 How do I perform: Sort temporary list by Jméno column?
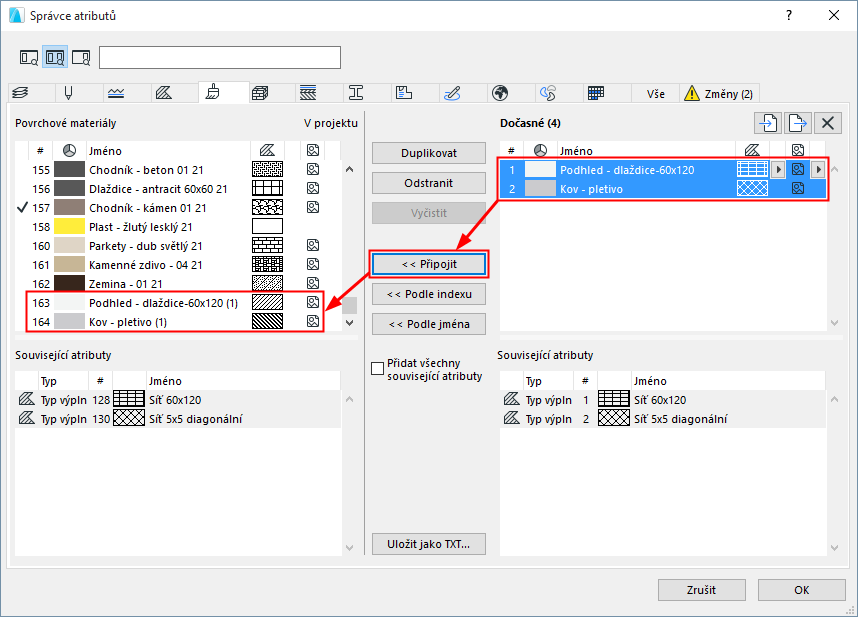pyautogui.click(x=646, y=151)
